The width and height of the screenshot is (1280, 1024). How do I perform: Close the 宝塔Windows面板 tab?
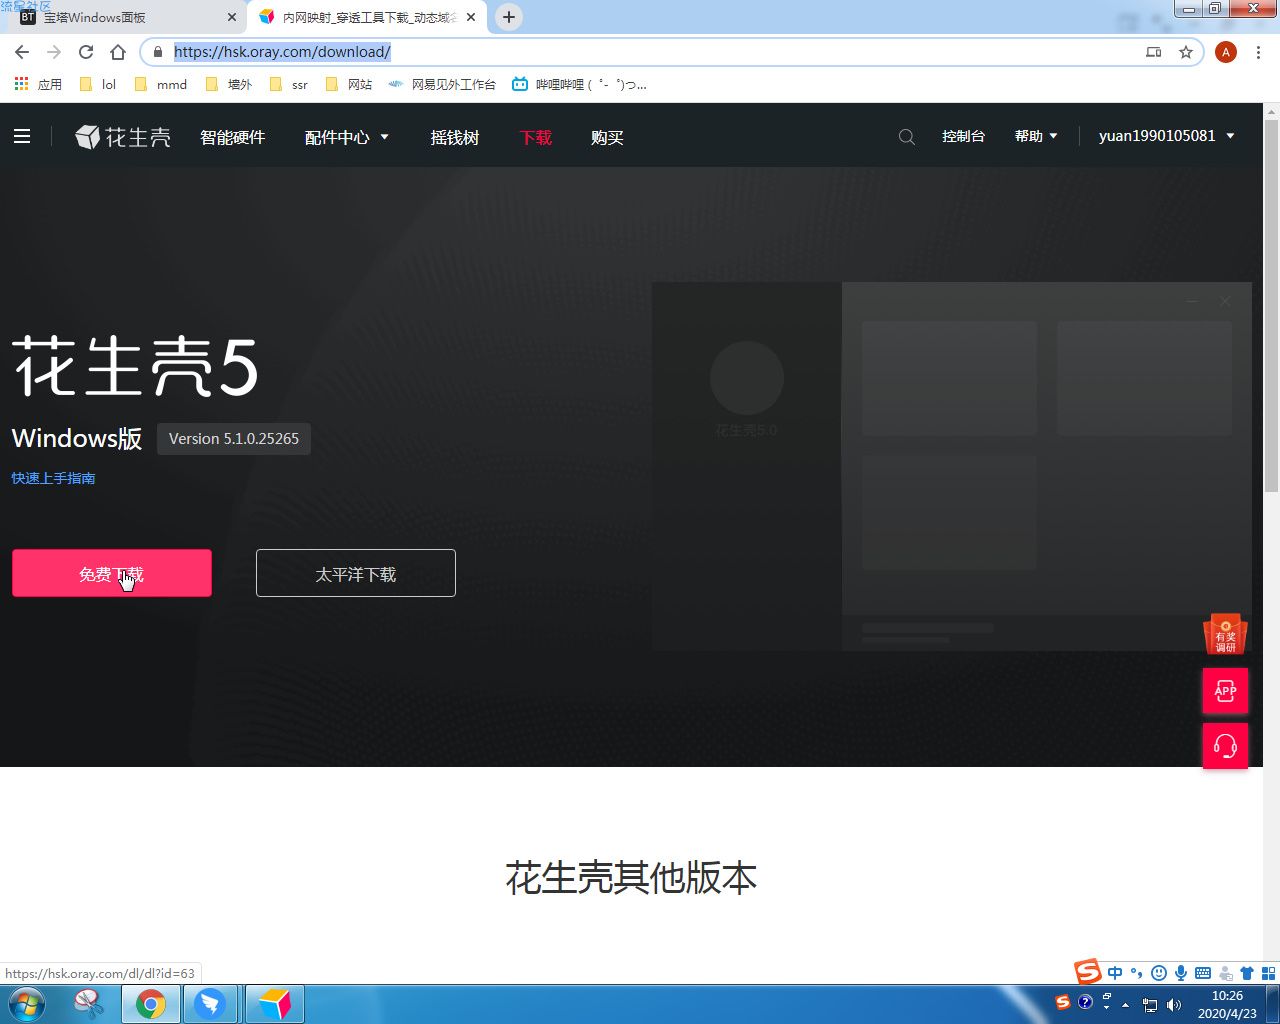coord(232,17)
